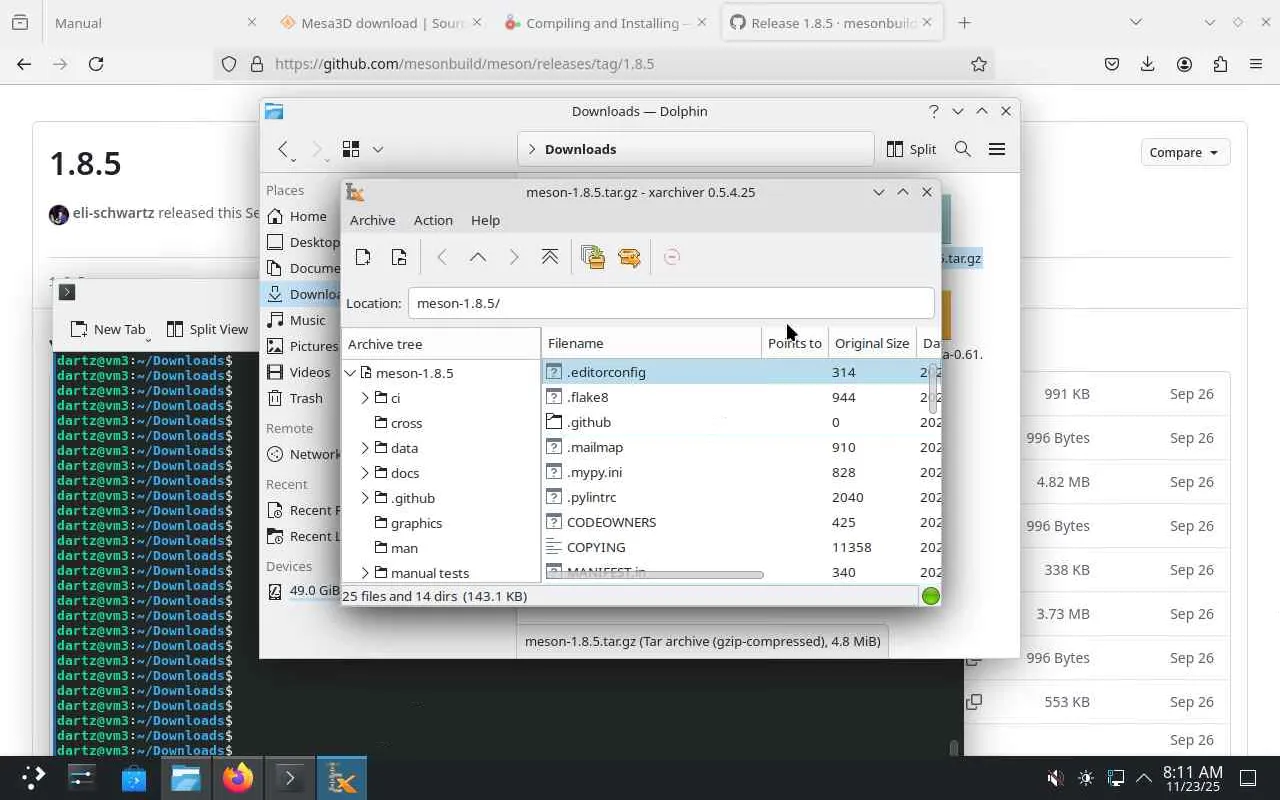
Task: Sort by Filename column header
Action: click(651, 343)
